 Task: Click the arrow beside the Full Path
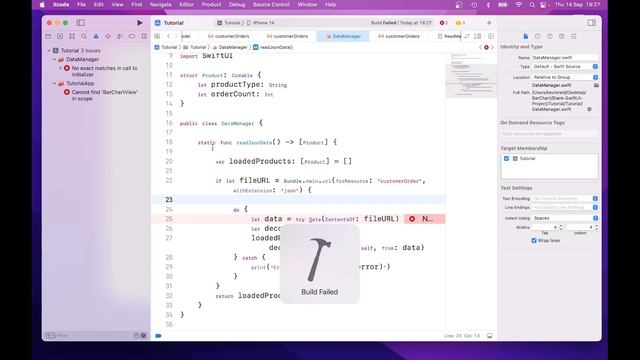tap(589, 109)
